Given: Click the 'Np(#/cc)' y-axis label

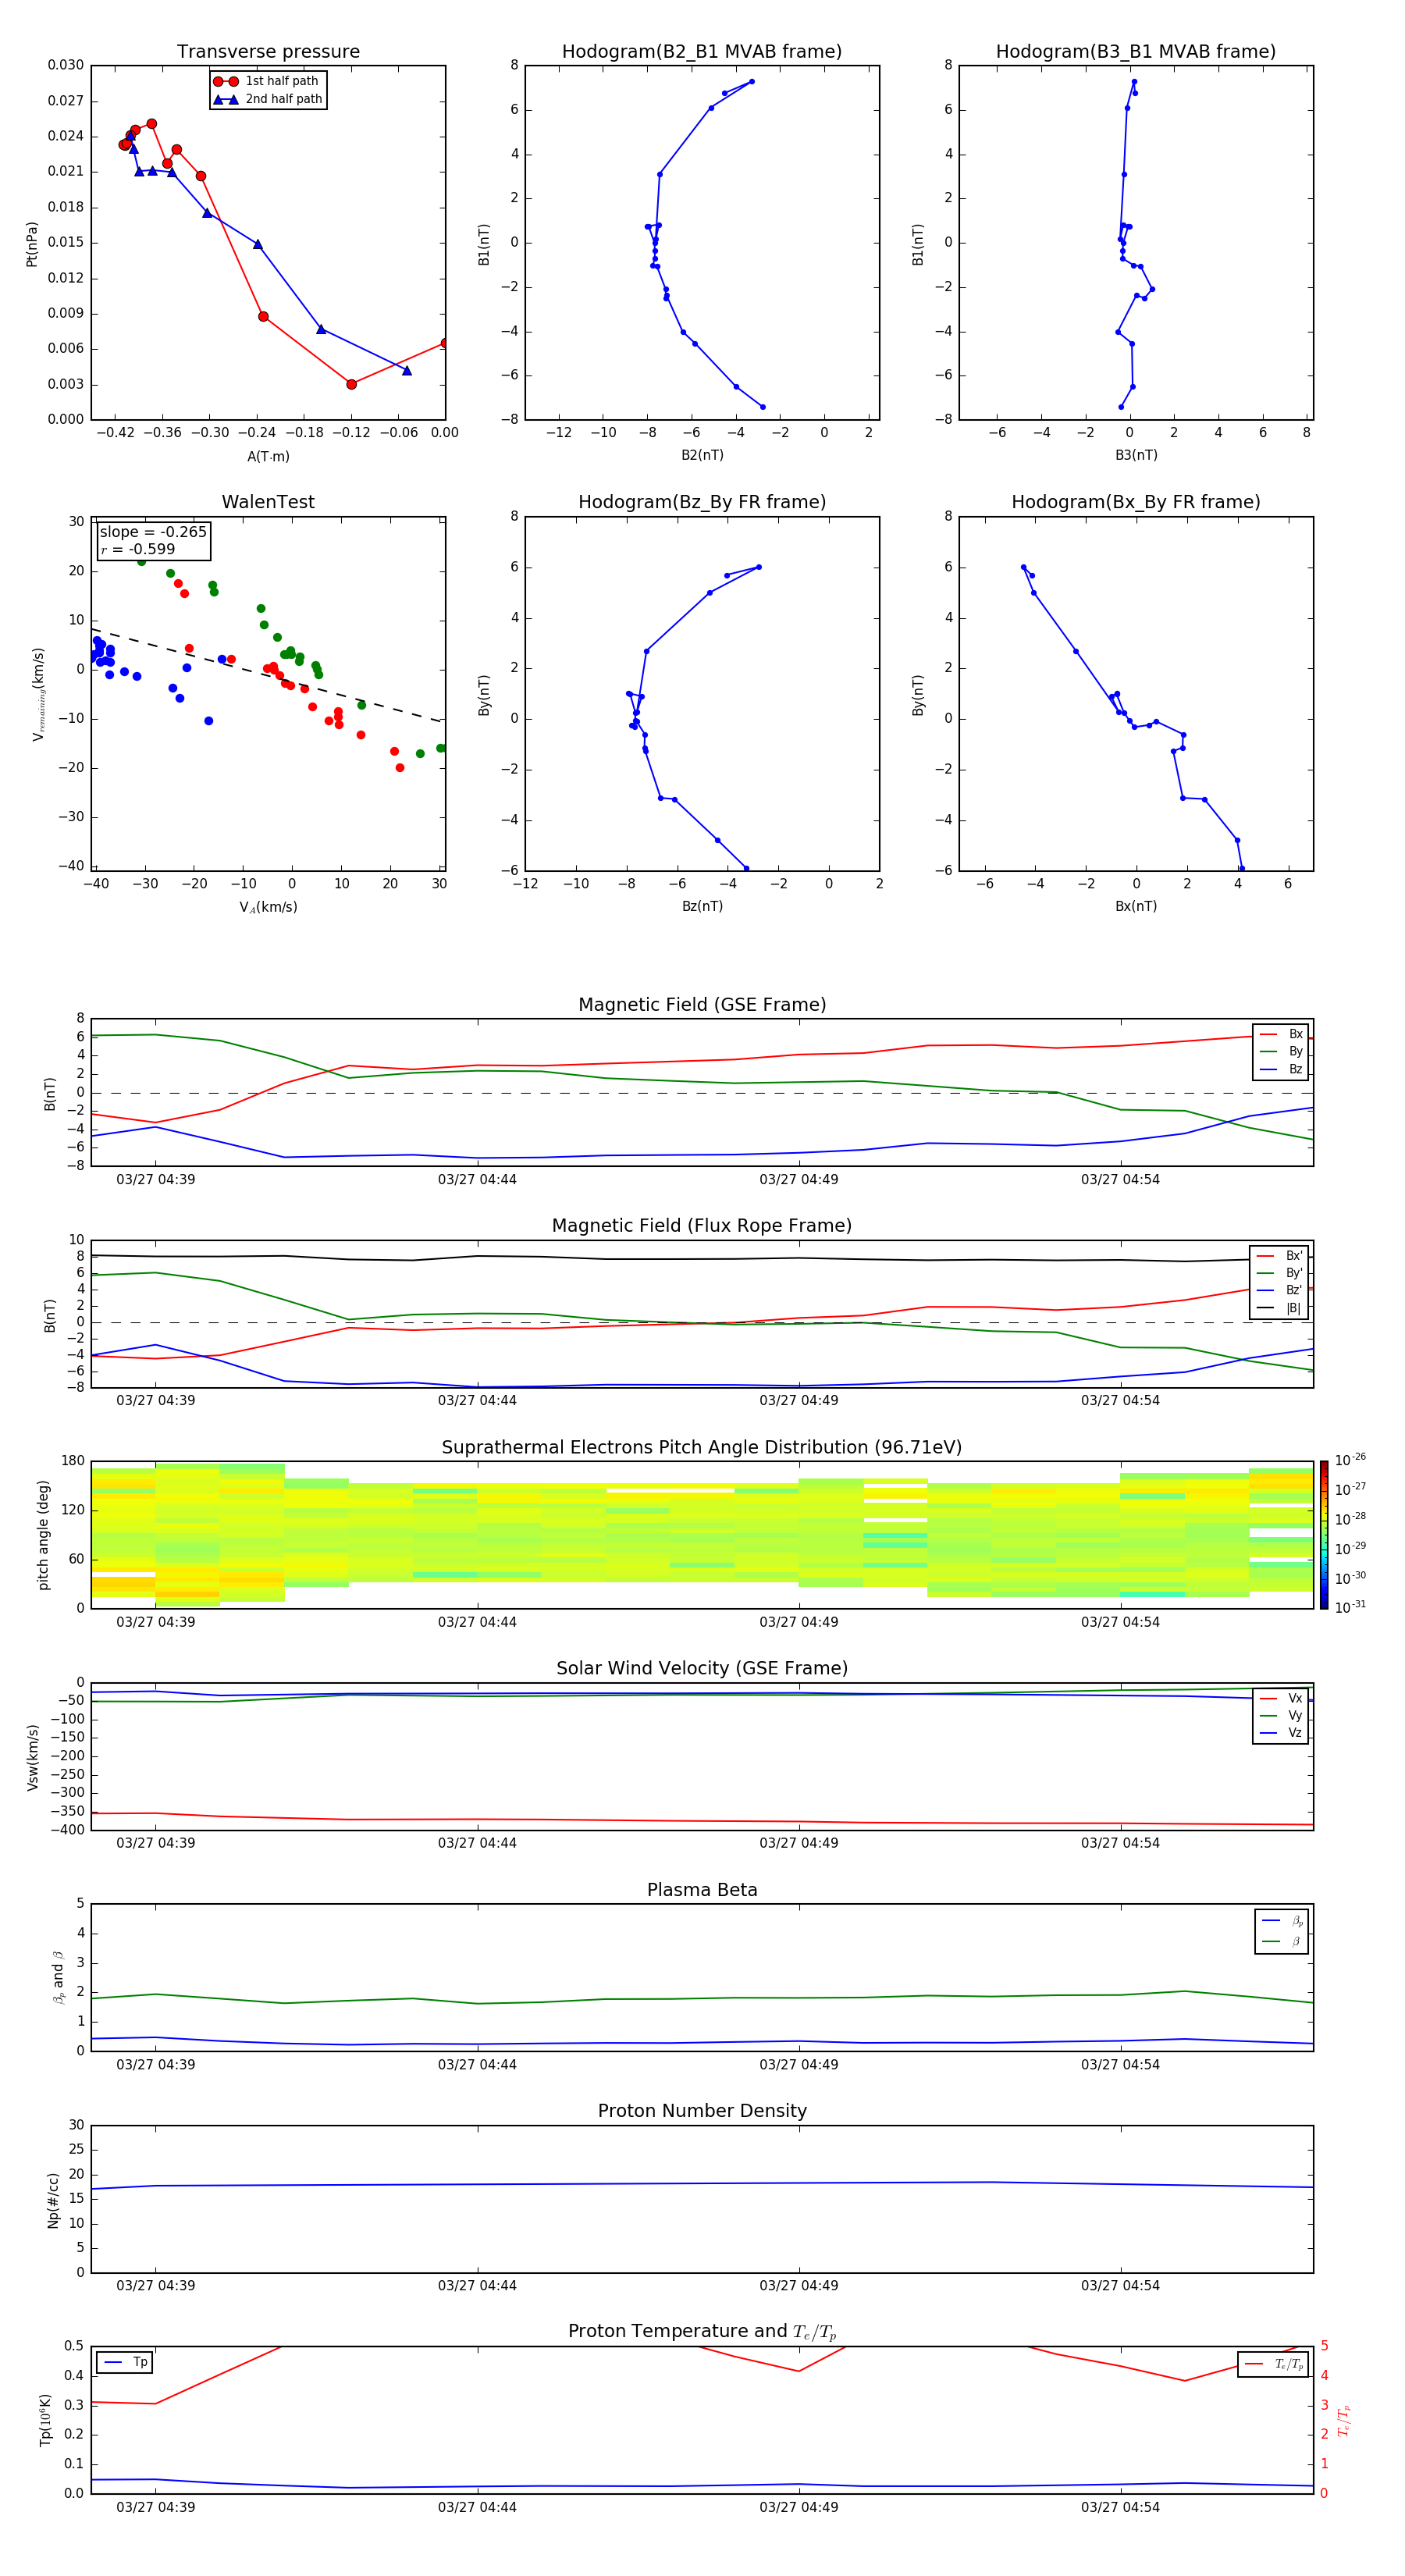Looking at the screenshot, I should pyautogui.click(x=53, y=2200).
